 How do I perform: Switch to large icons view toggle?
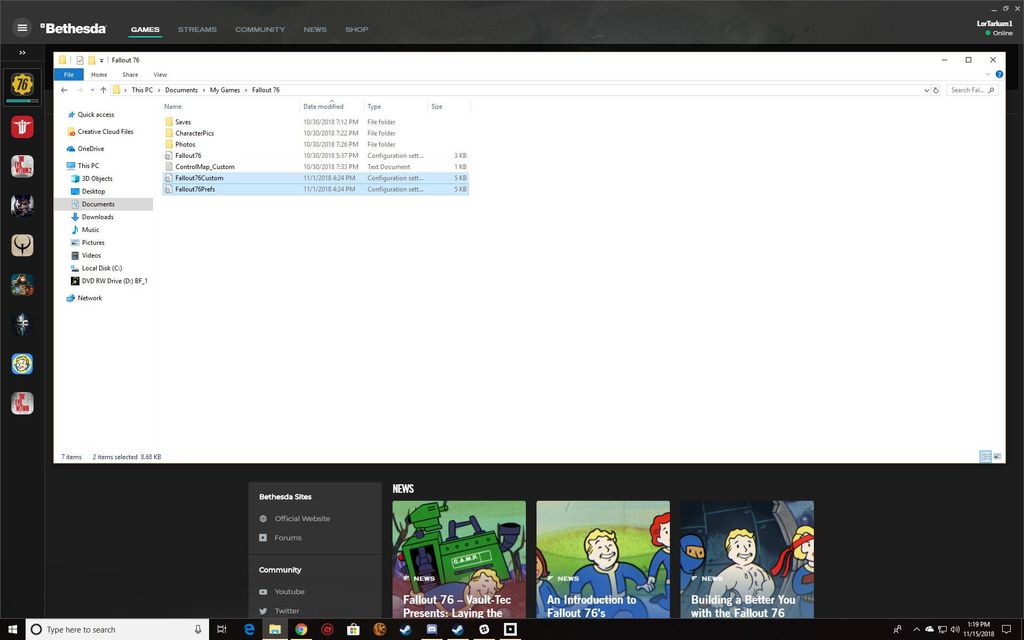997,456
